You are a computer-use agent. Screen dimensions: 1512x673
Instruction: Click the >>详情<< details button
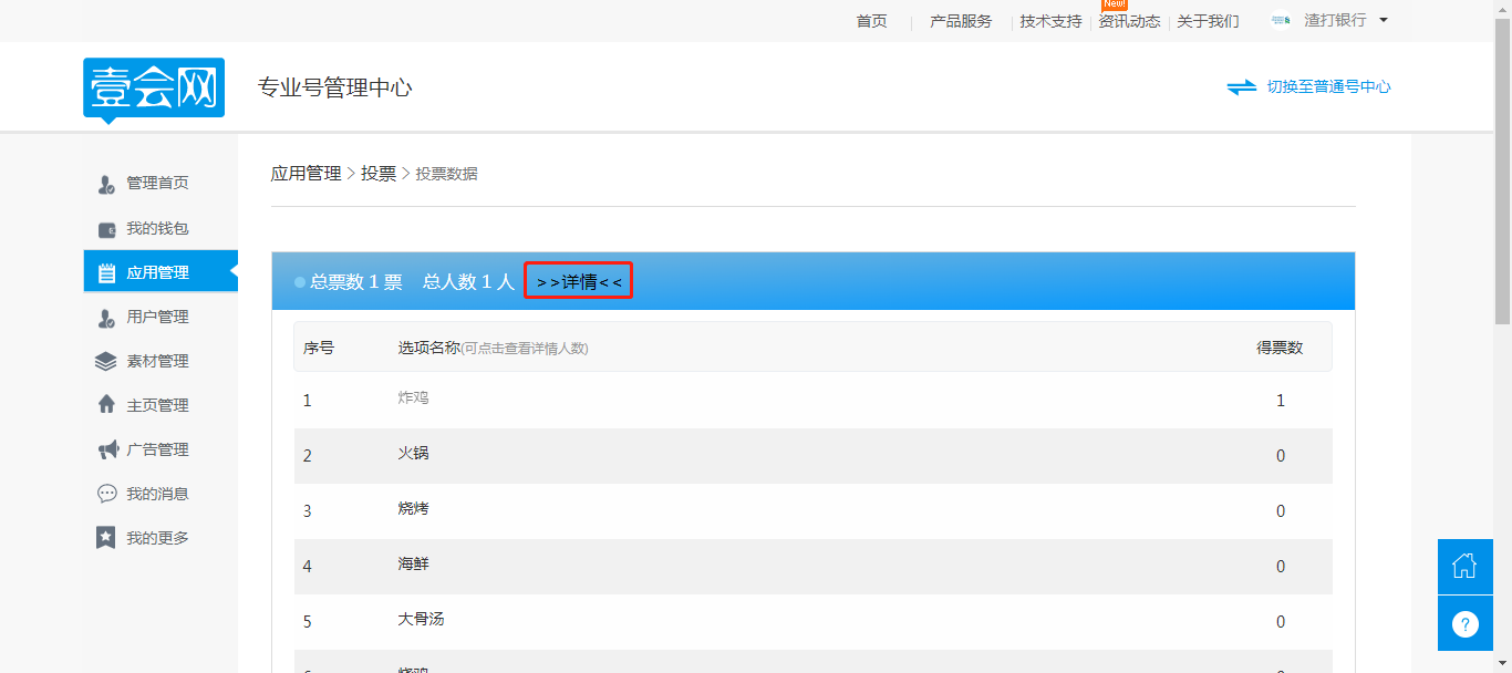(x=578, y=282)
